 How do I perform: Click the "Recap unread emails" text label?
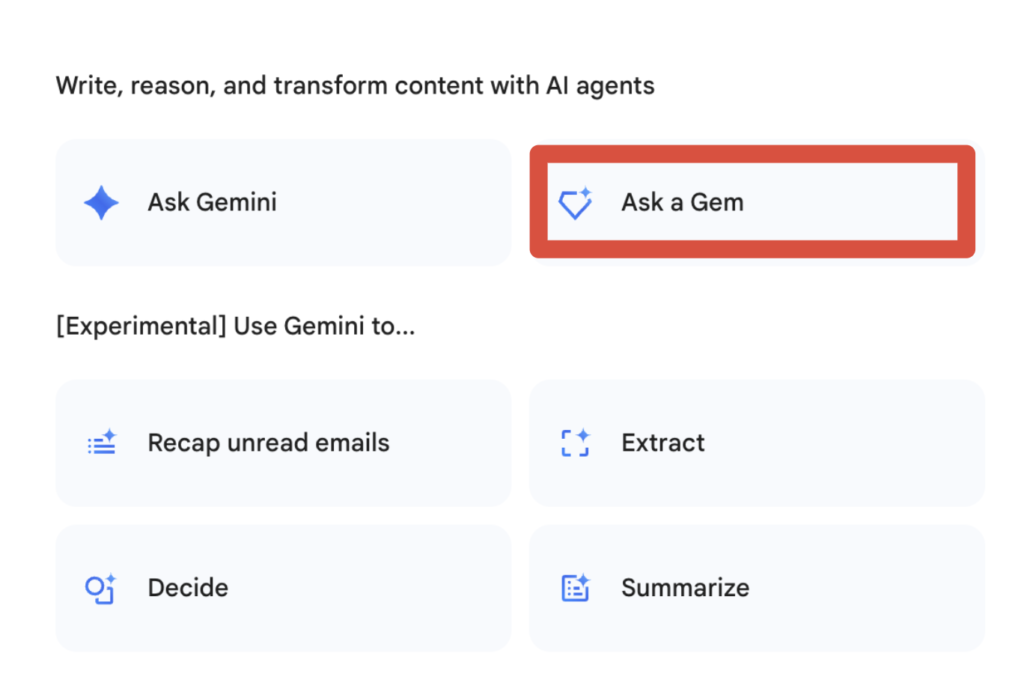[268, 443]
